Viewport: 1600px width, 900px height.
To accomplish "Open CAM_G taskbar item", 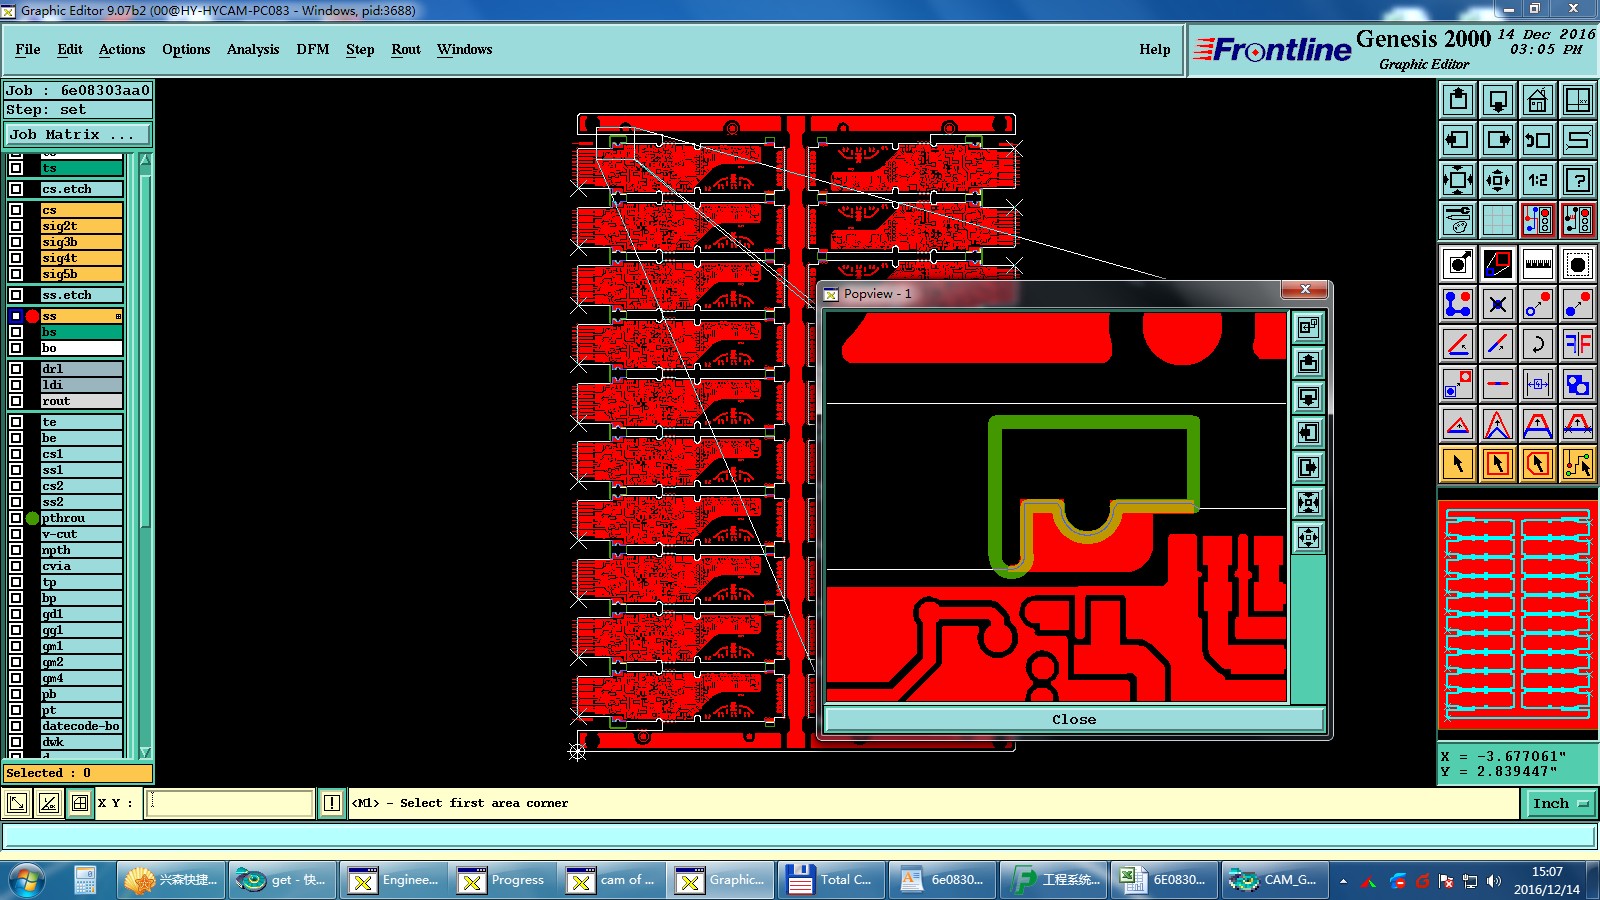I will [1275, 880].
